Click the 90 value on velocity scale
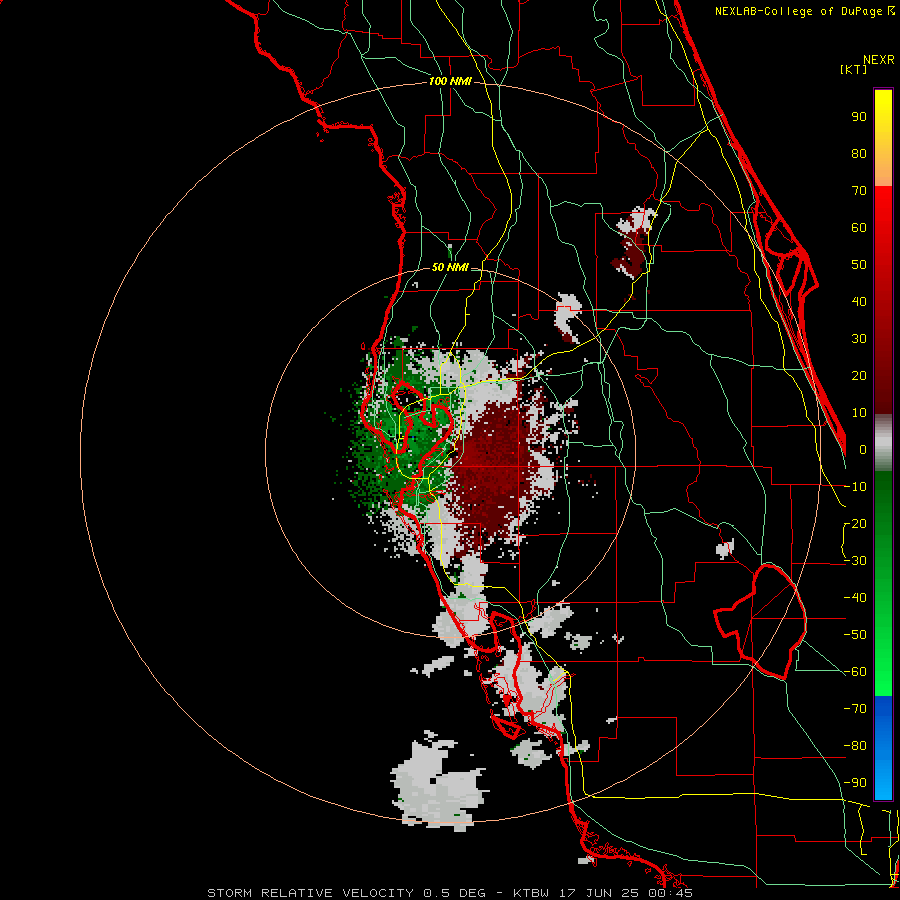Viewport: 900px width, 900px height. pyautogui.click(x=859, y=117)
